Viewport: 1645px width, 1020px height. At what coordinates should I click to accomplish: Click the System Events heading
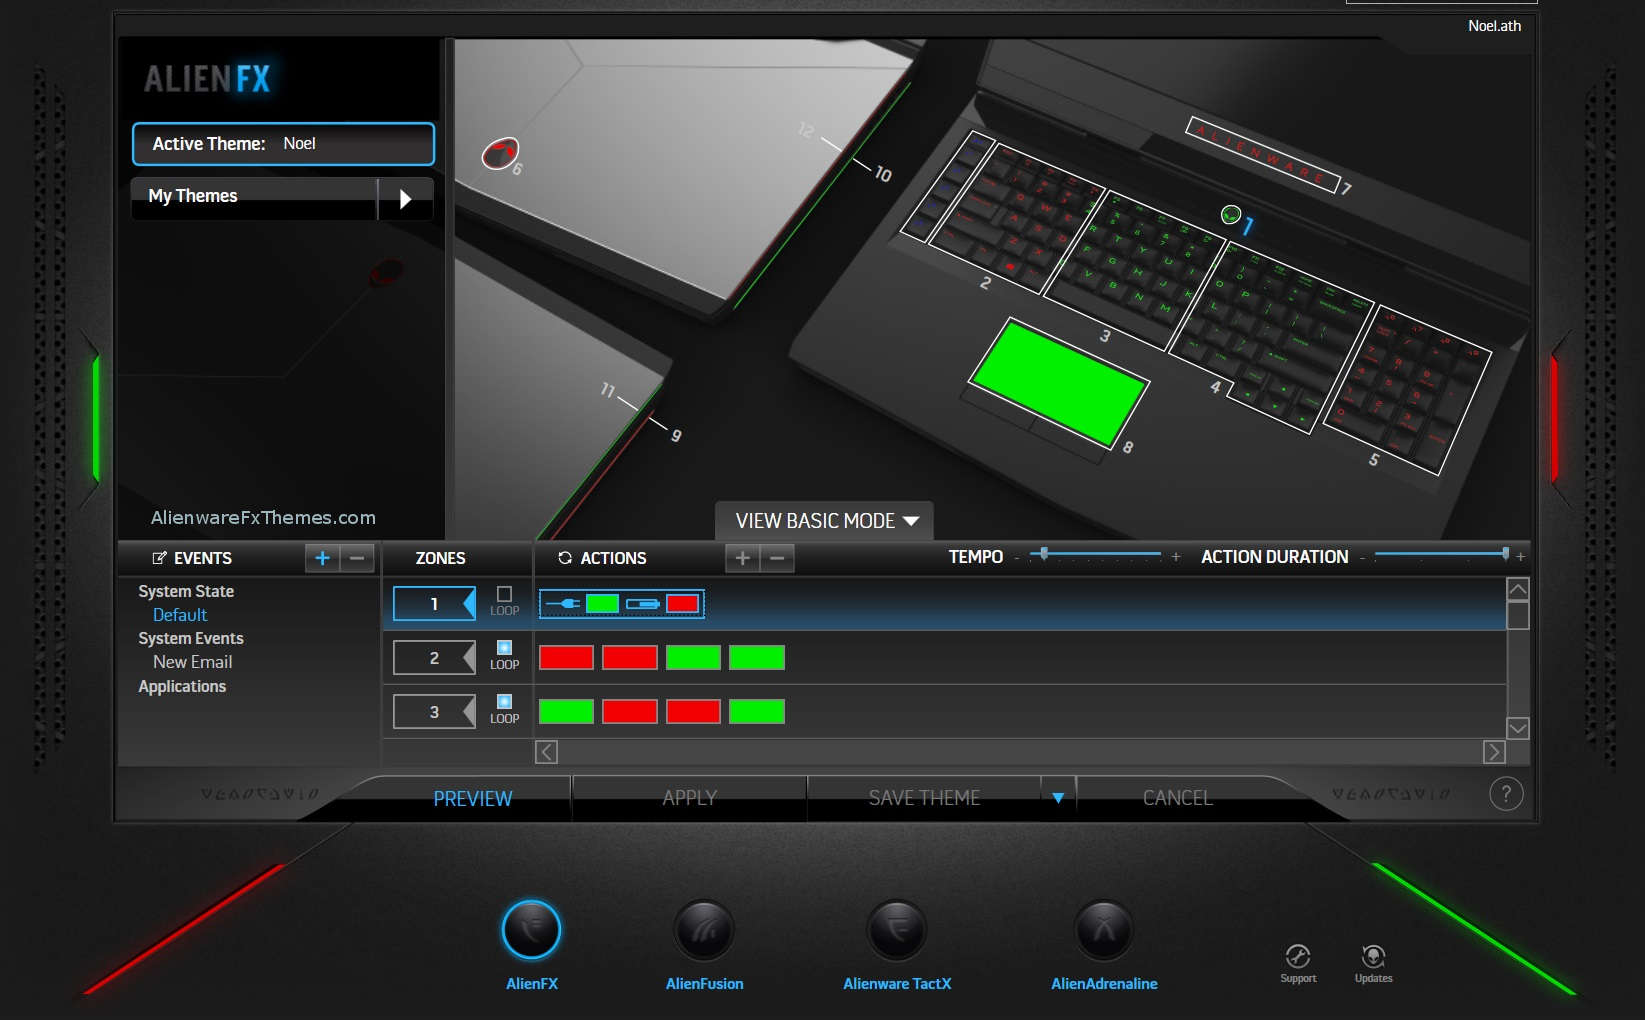(x=191, y=638)
